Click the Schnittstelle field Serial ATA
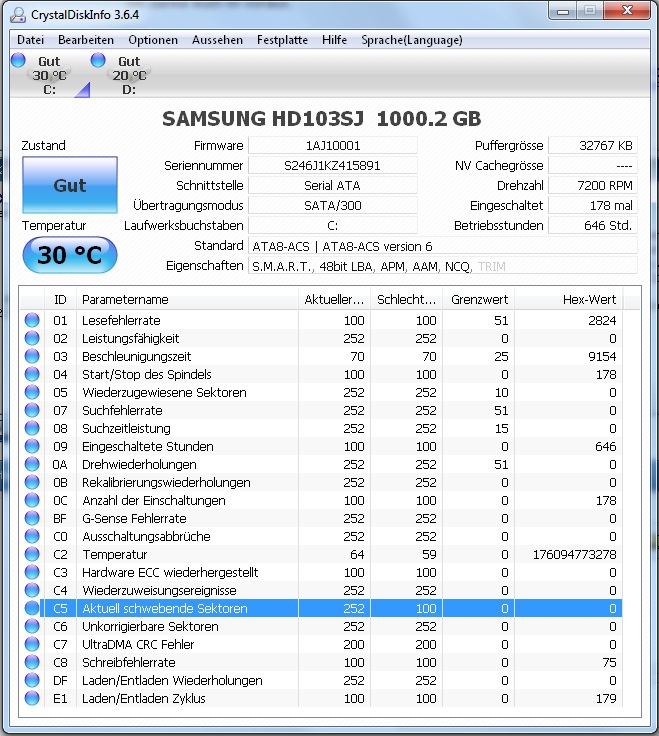The height and width of the screenshot is (736, 659). click(333, 185)
